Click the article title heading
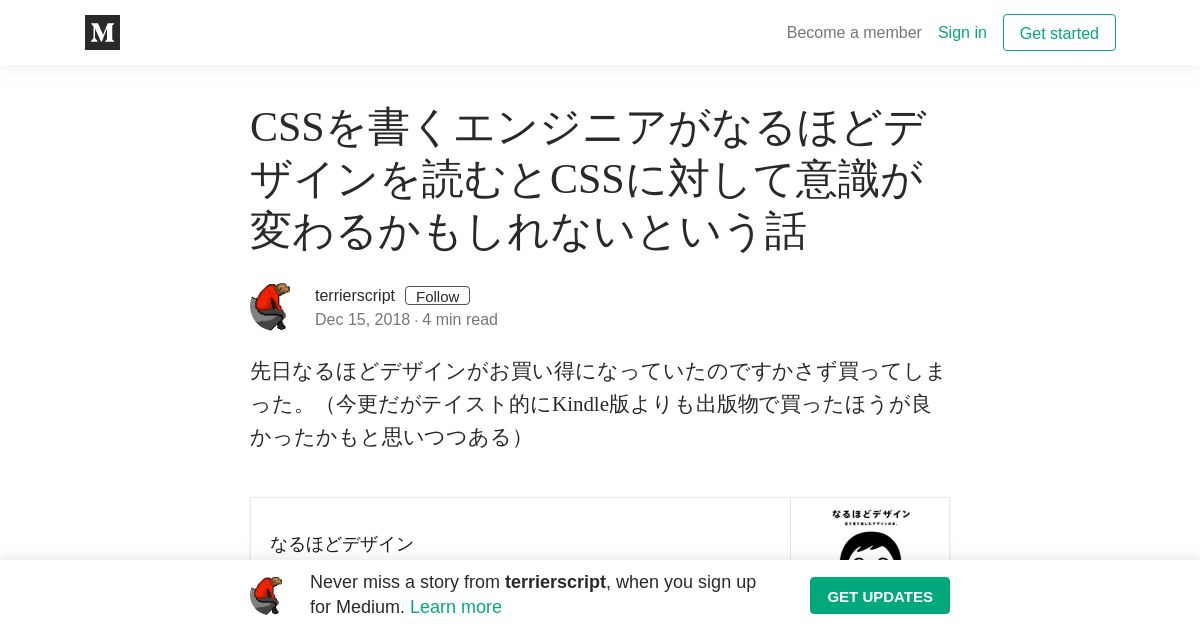The height and width of the screenshot is (630, 1200). pyautogui.click(x=588, y=180)
